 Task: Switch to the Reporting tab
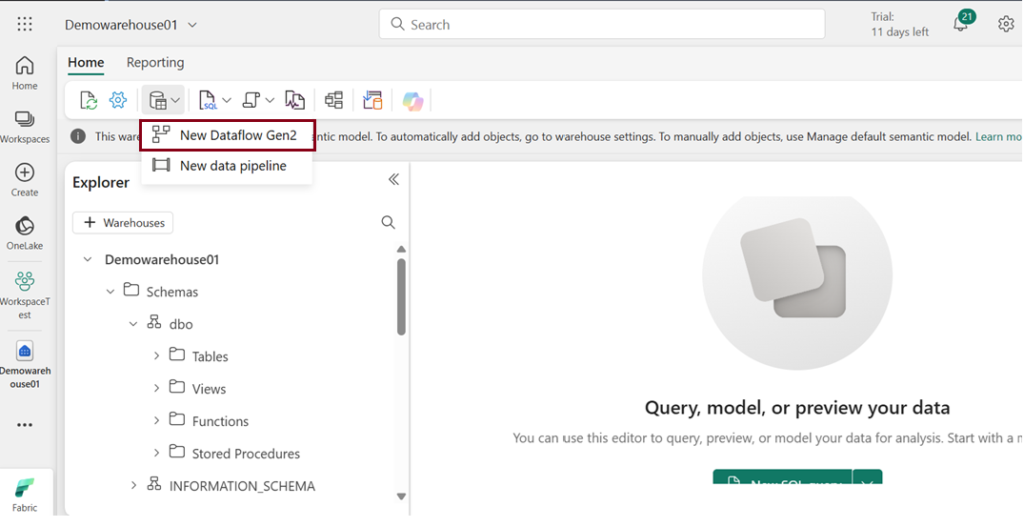pos(155,62)
